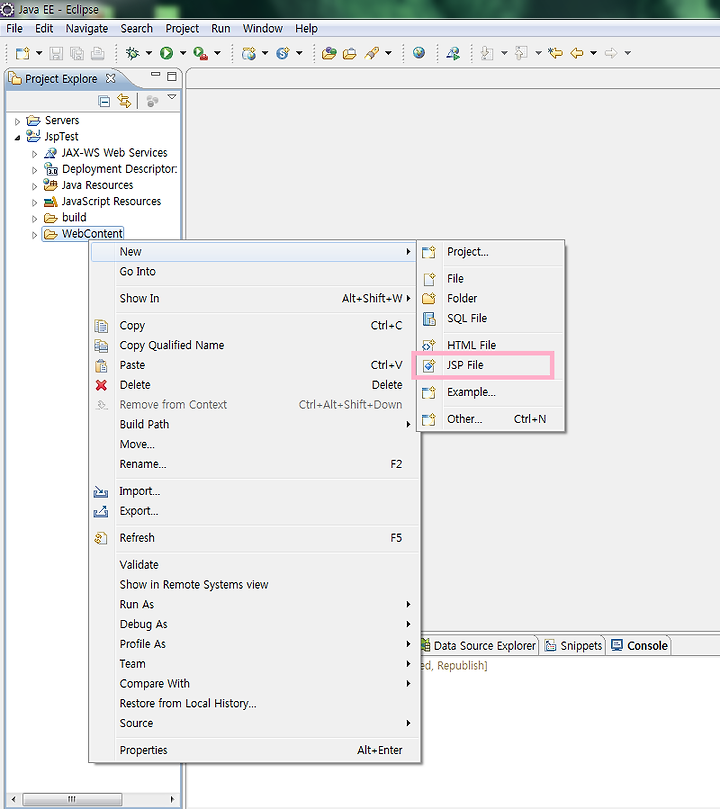Image resolution: width=720 pixels, height=809 pixels.
Task: Open Properties from context menu
Action: pos(254,750)
